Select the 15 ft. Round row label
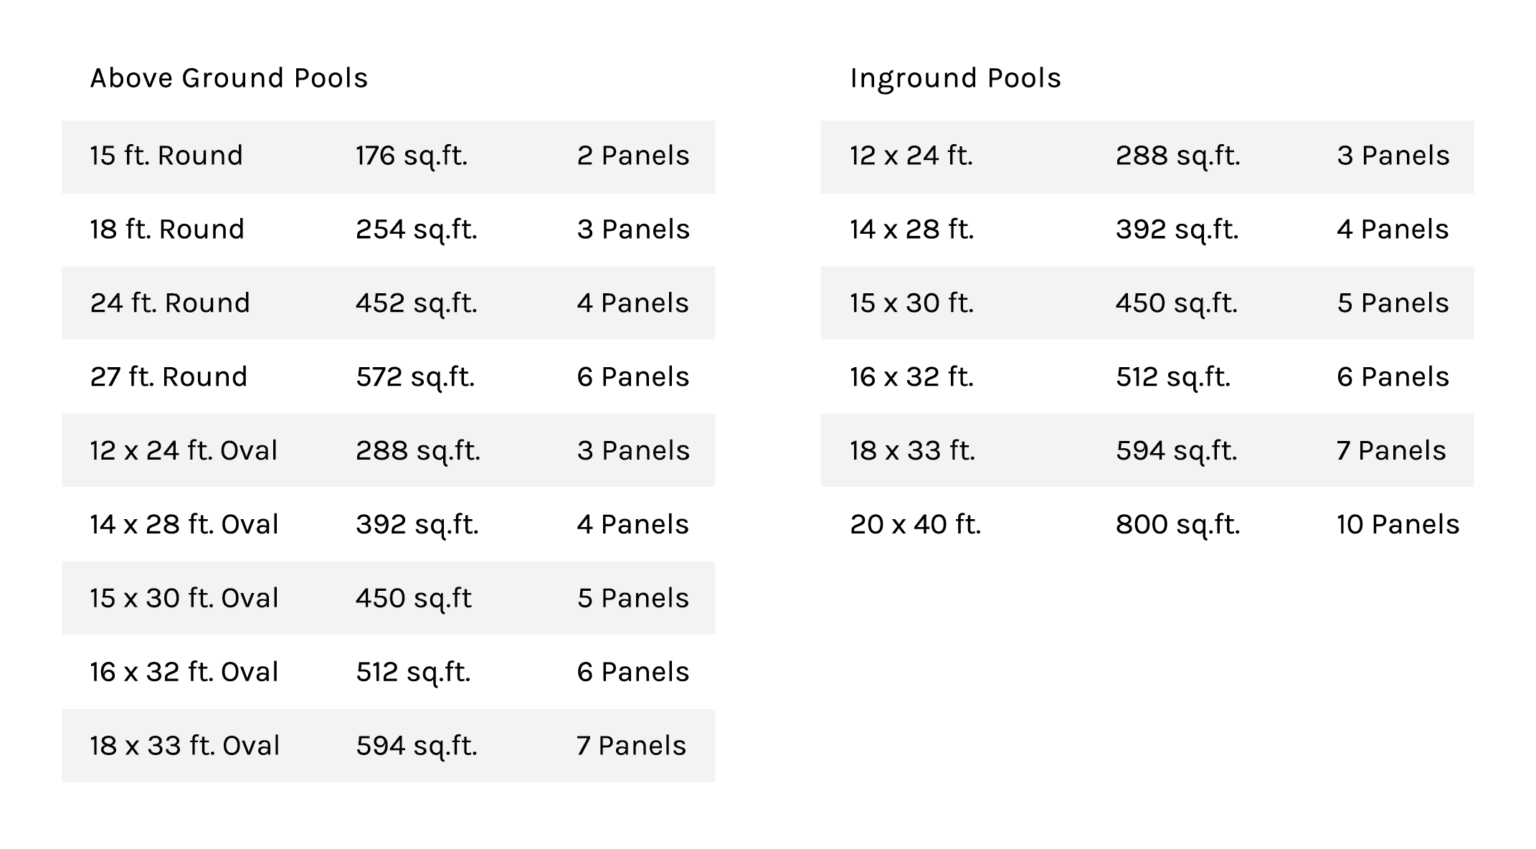The width and height of the screenshot is (1536, 849). coord(166,156)
